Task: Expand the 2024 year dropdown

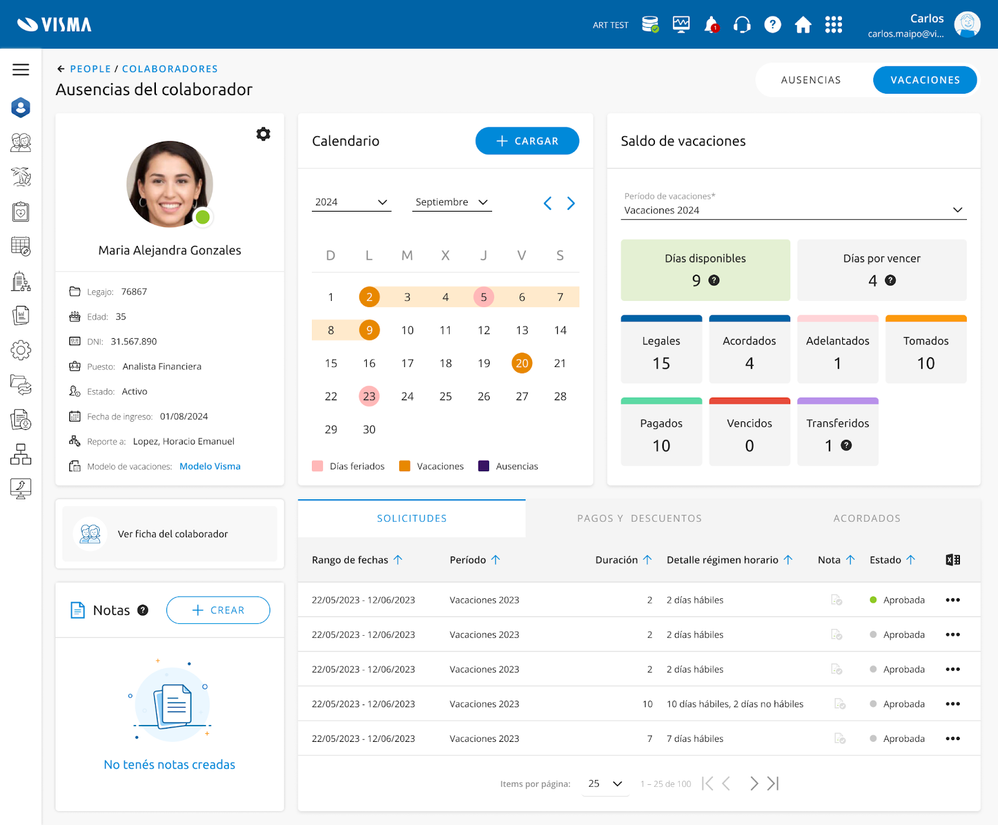Action: 351,202
